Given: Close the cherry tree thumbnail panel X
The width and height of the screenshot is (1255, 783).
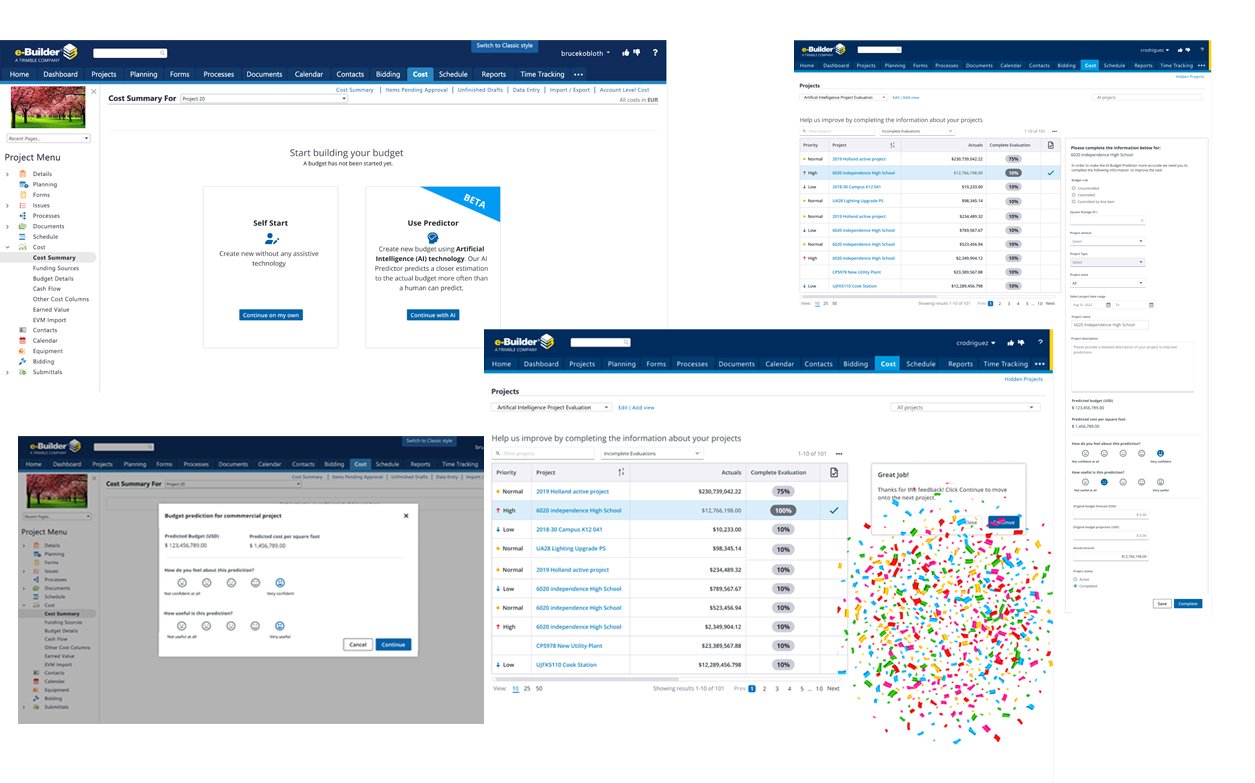Looking at the screenshot, I should 94,91.
